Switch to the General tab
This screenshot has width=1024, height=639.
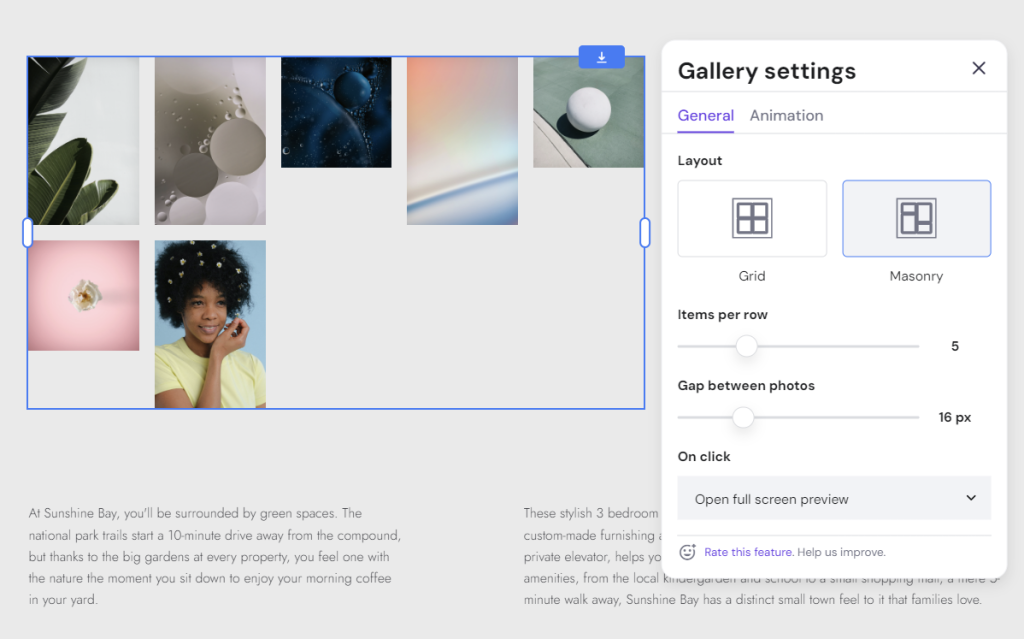[705, 115]
